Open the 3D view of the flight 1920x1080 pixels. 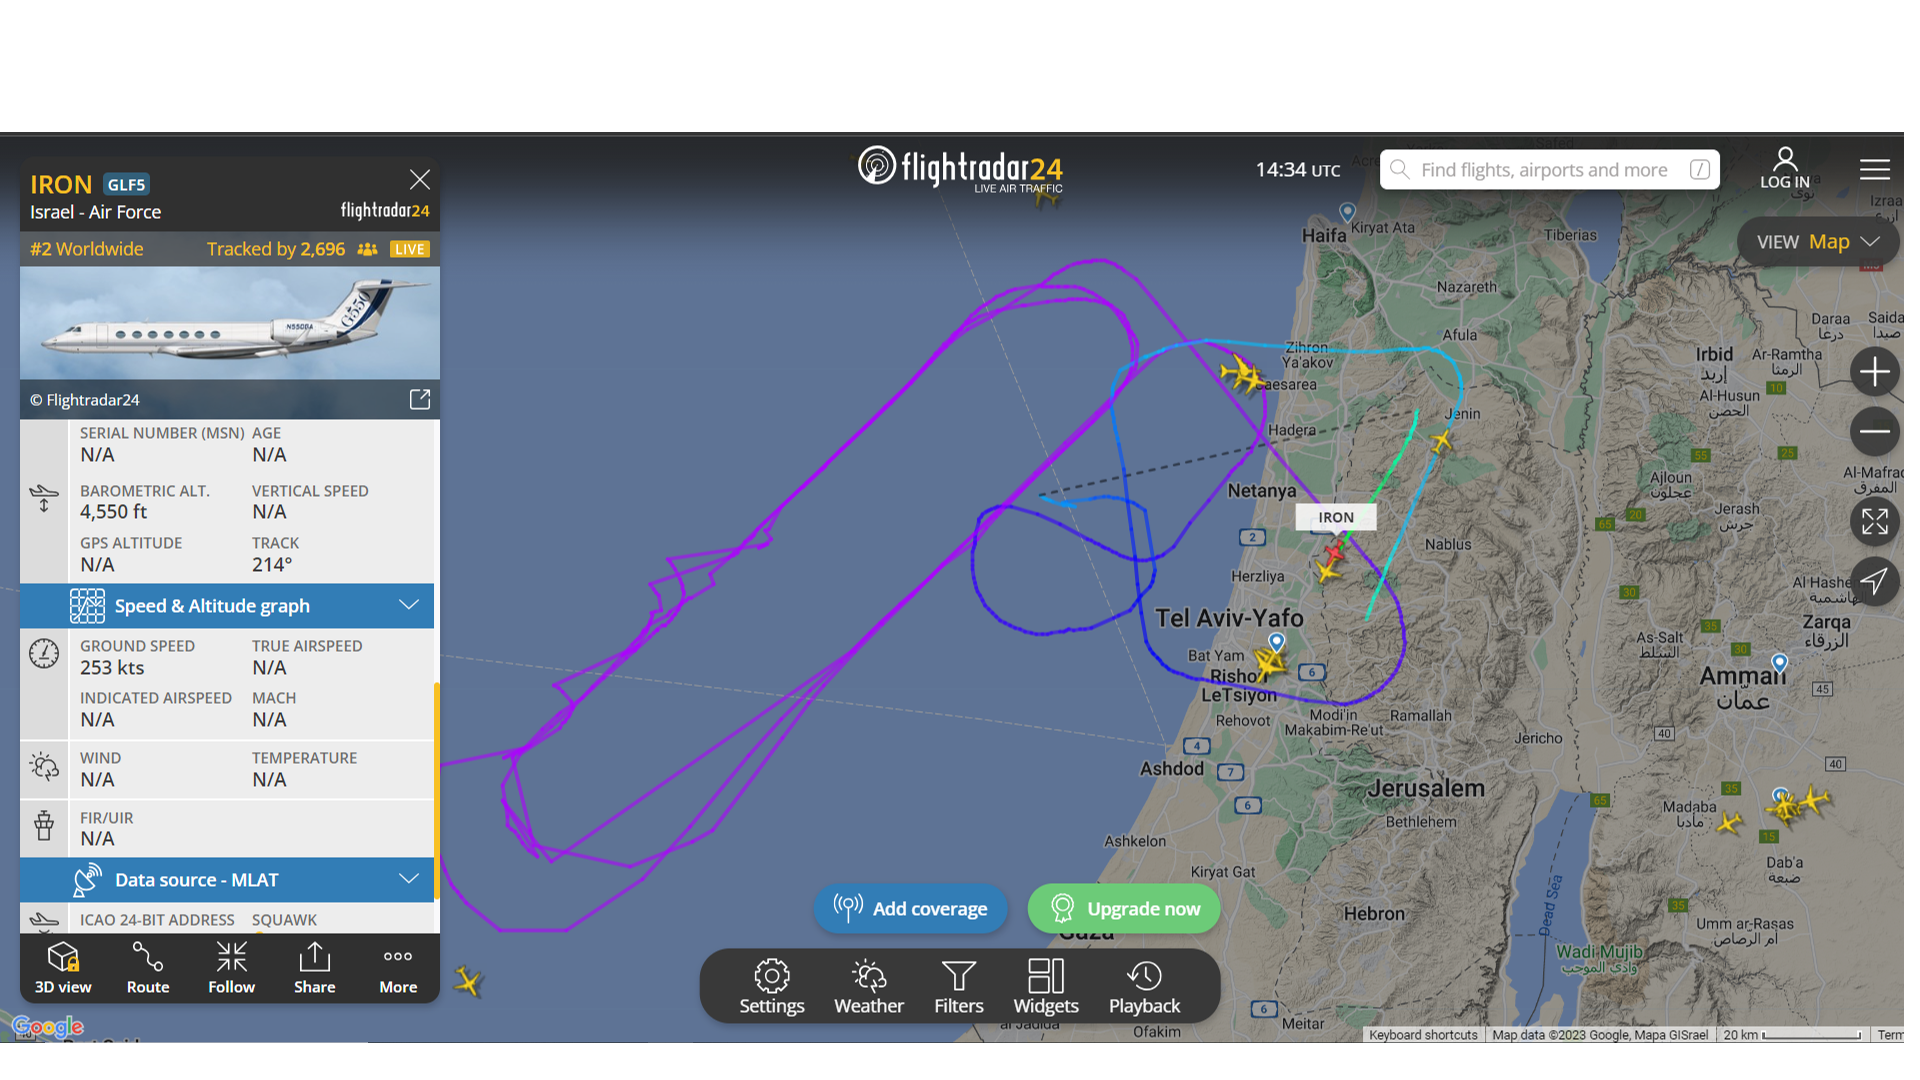(x=63, y=967)
